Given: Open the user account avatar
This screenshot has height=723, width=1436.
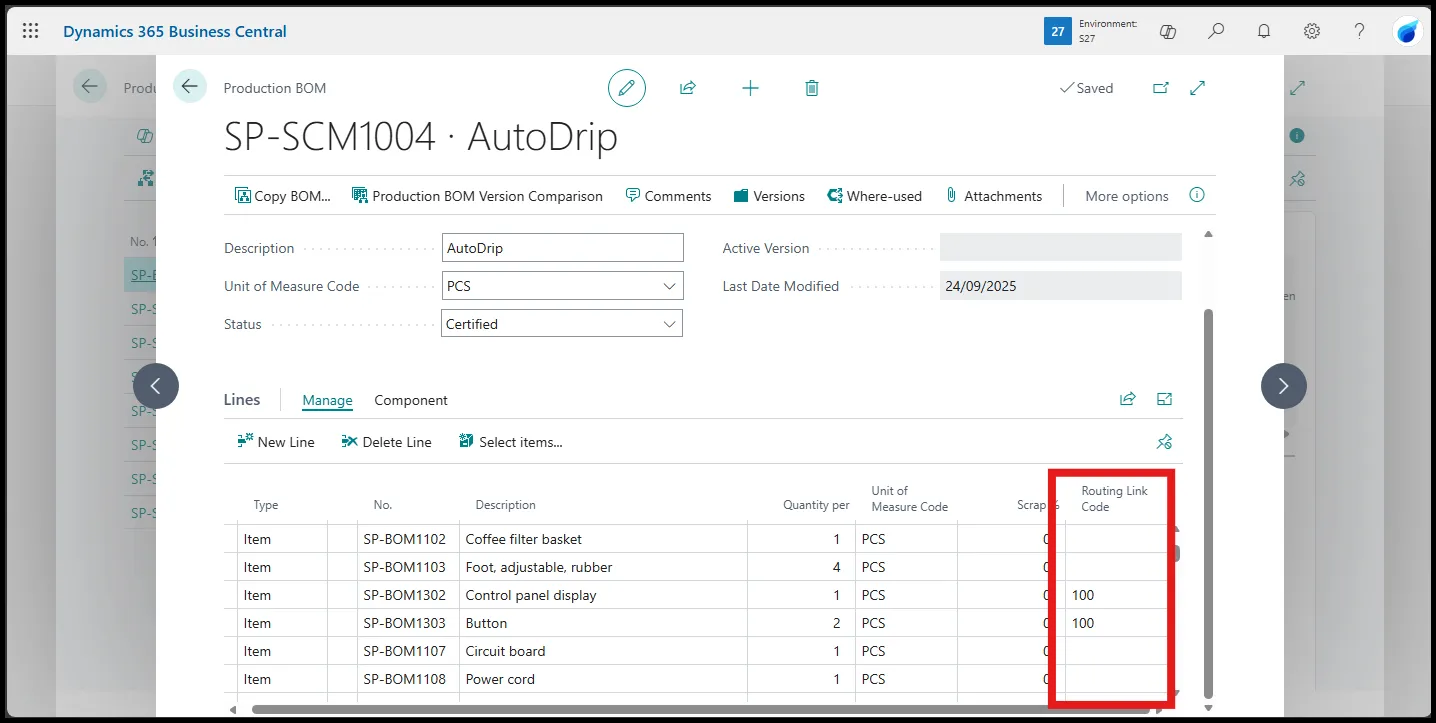Looking at the screenshot, I should tap(1408, 32).
